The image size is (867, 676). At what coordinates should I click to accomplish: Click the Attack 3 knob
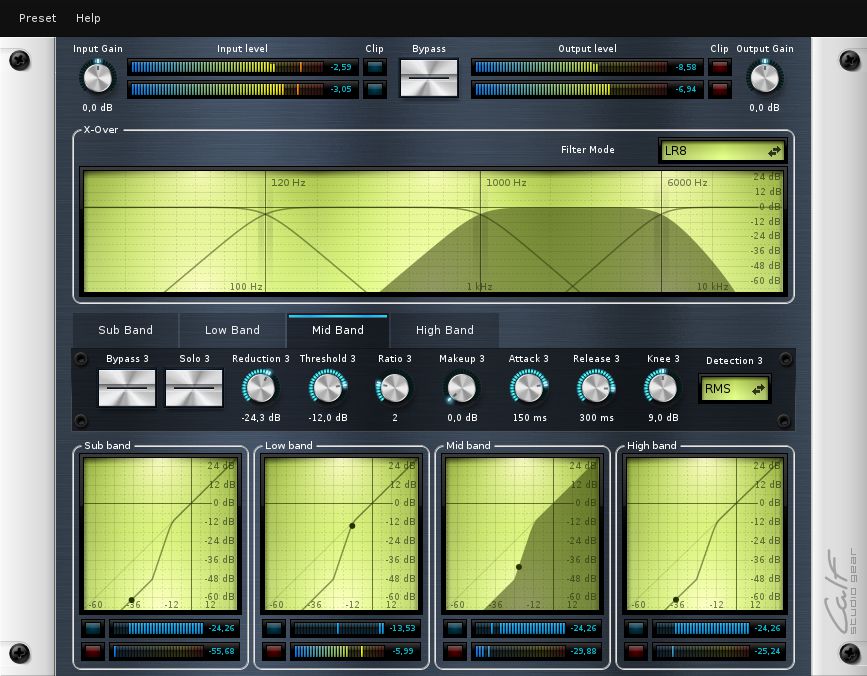tap(528, 387)
